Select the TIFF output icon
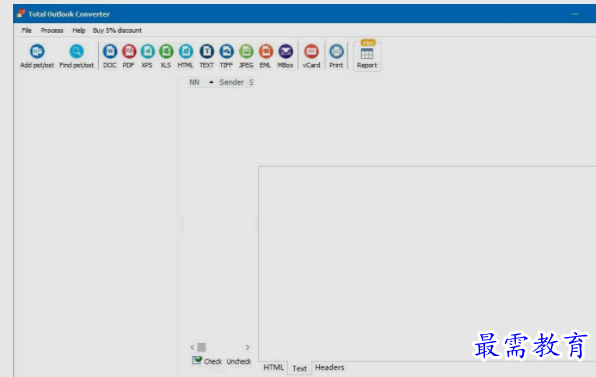Image resolution: width=596 pixels, height=377 pixels. tap(226, 56)
